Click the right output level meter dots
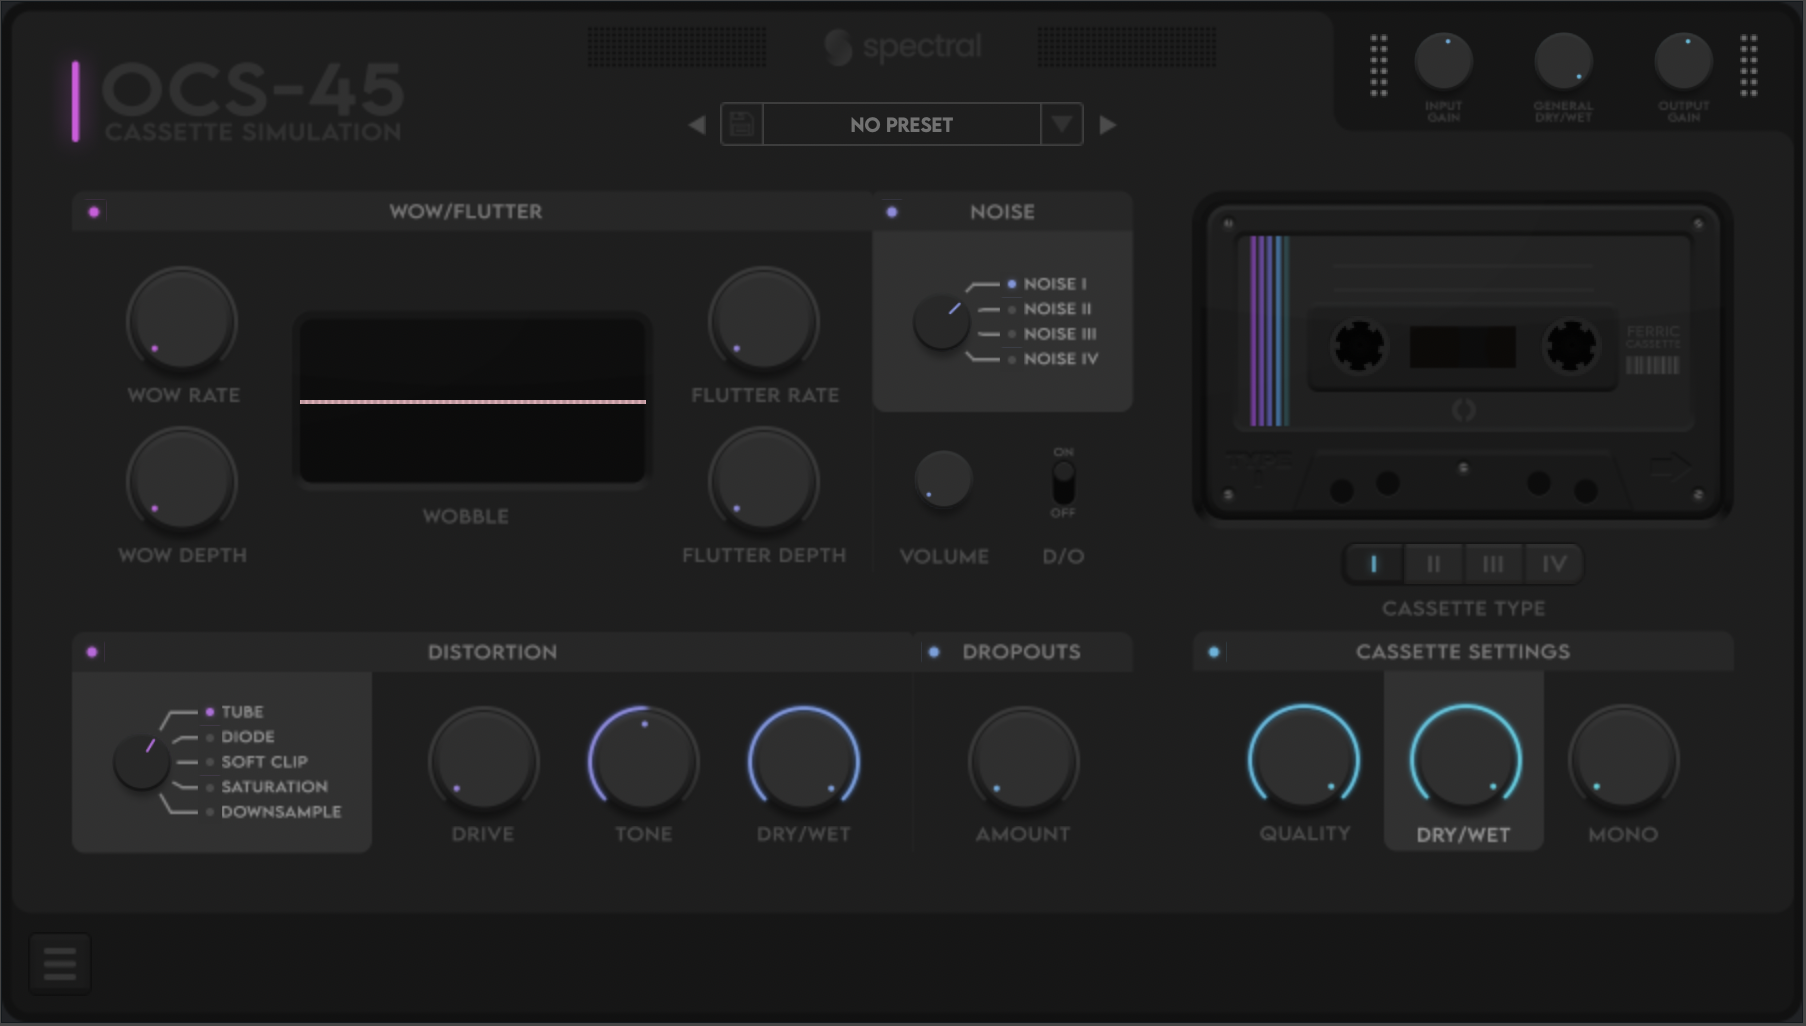Screen dimensions: 1806x1026 pos(1749,66)
